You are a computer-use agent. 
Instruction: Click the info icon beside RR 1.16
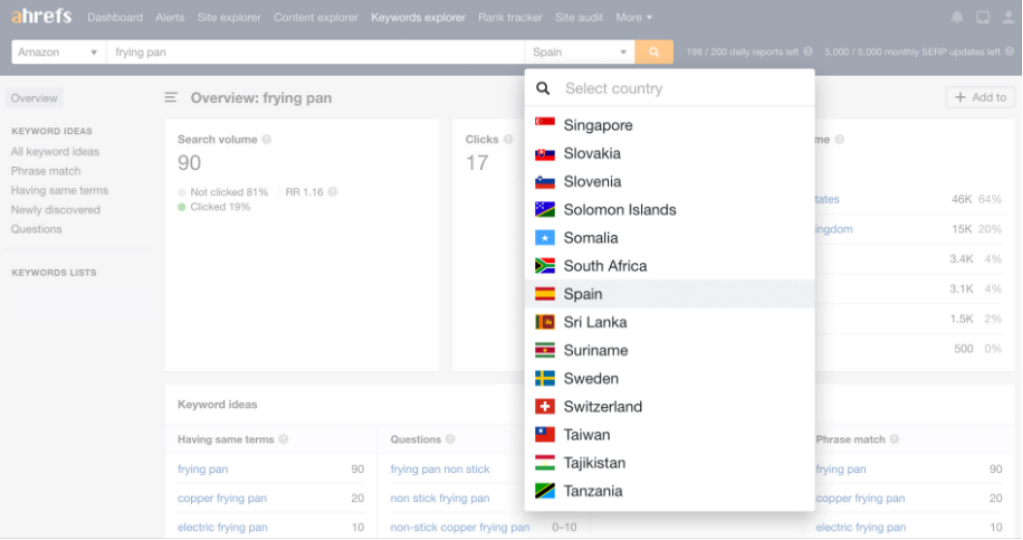pyautogui.click(x=333, y=192)
